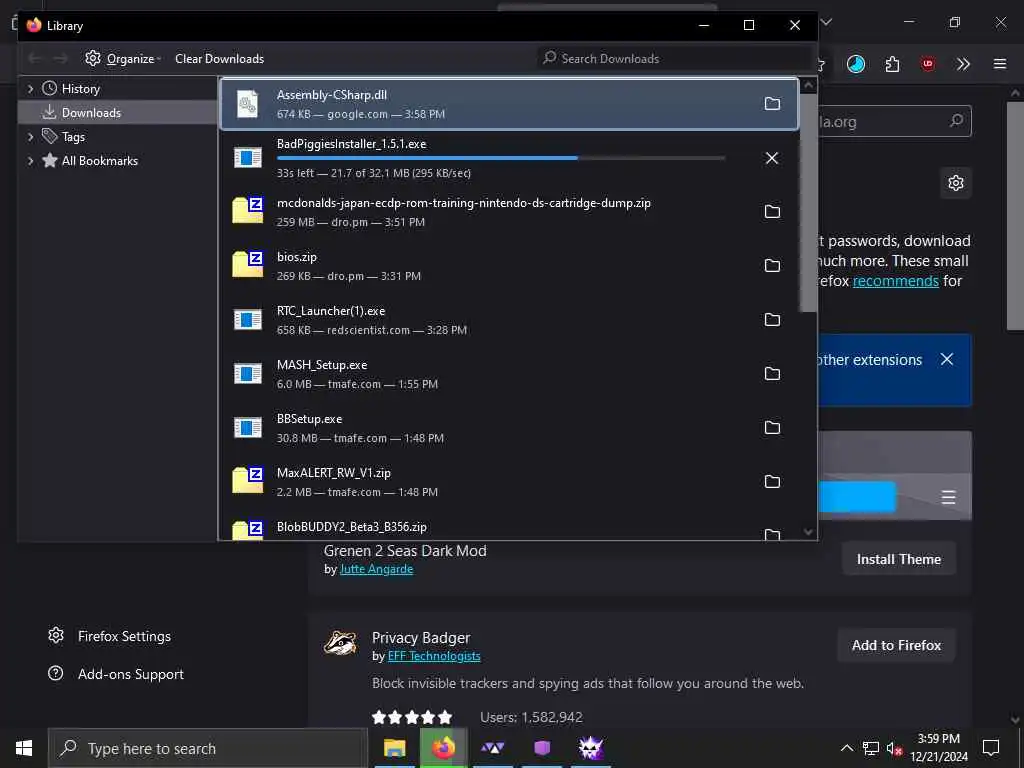Image resolution: width=1024 pixels, height=768 pixels.
Task: Select the BBSetup.exe file name
Action: click(310, 419)
